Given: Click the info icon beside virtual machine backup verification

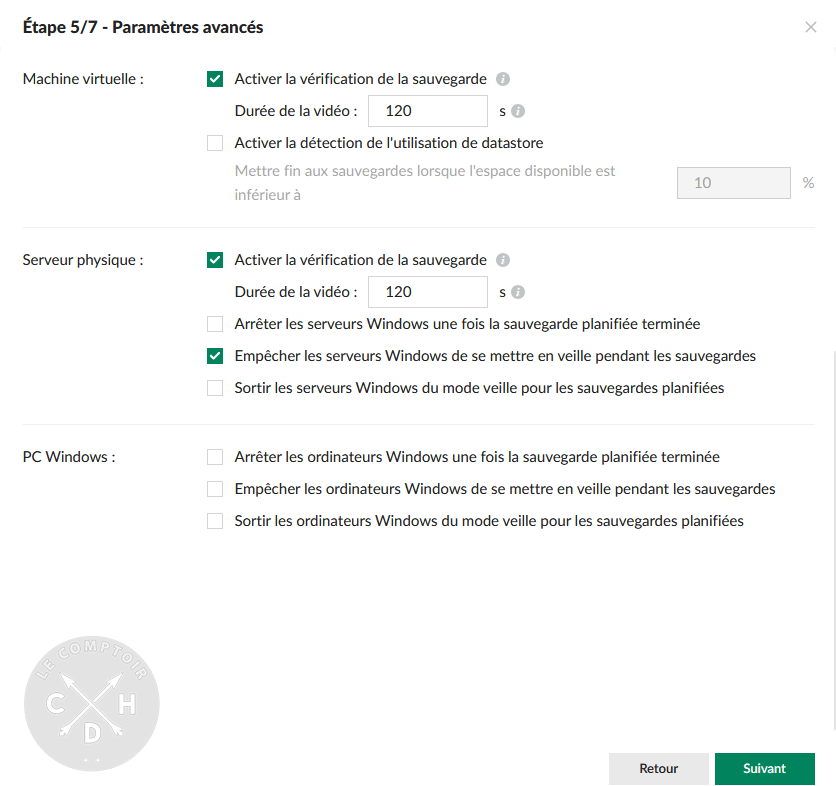Looking at the screenshot, I should pos(502,79).
